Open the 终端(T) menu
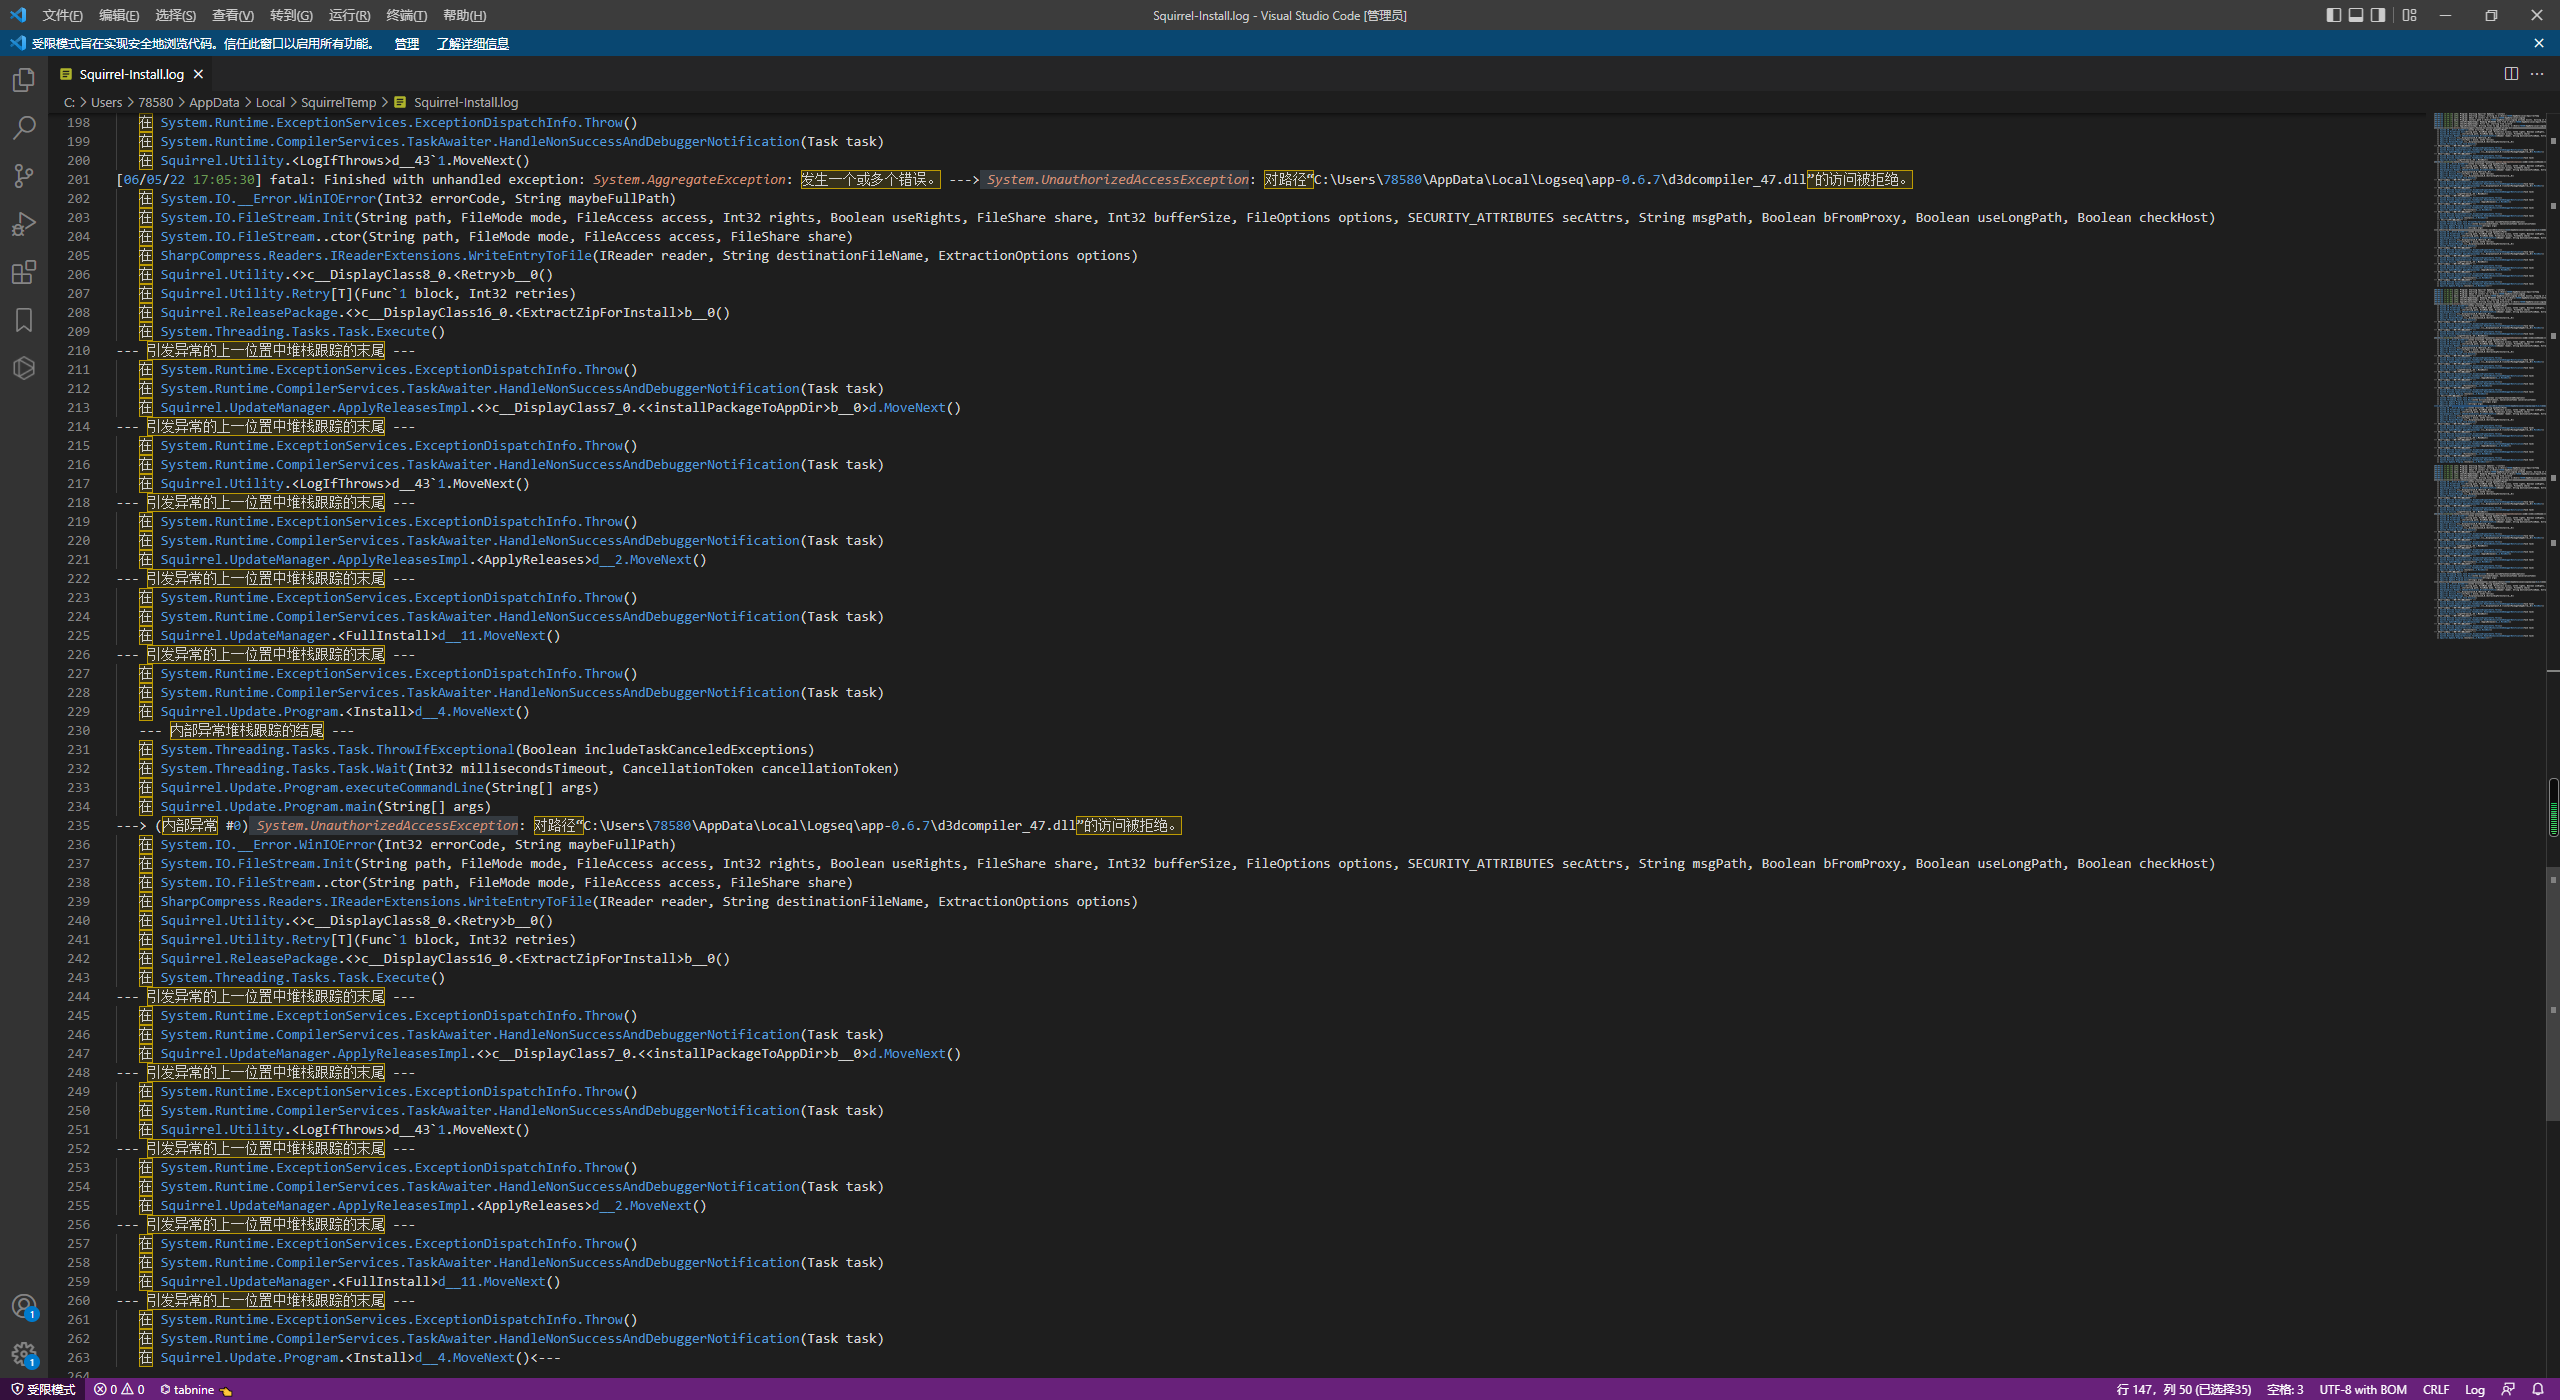This screenshot has height=1400, width=2560. point(406,15)
